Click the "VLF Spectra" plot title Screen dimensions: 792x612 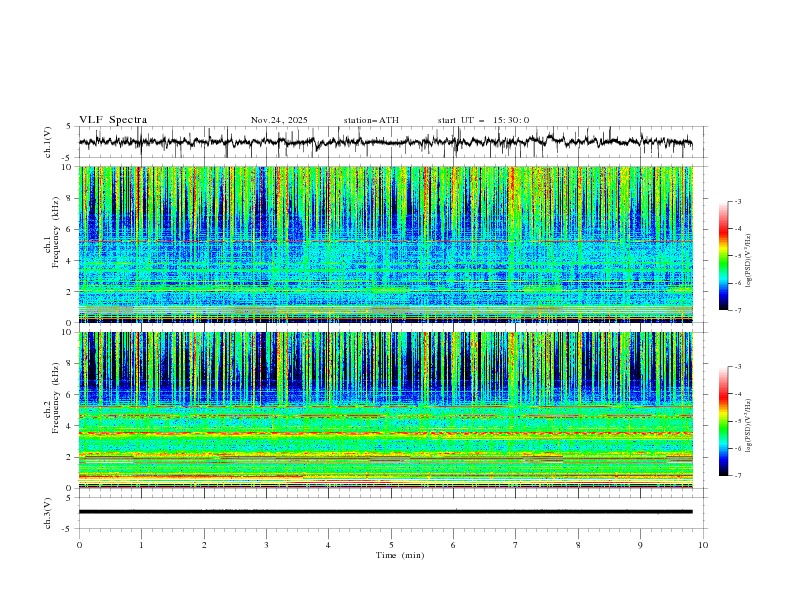tap(113, 120)
